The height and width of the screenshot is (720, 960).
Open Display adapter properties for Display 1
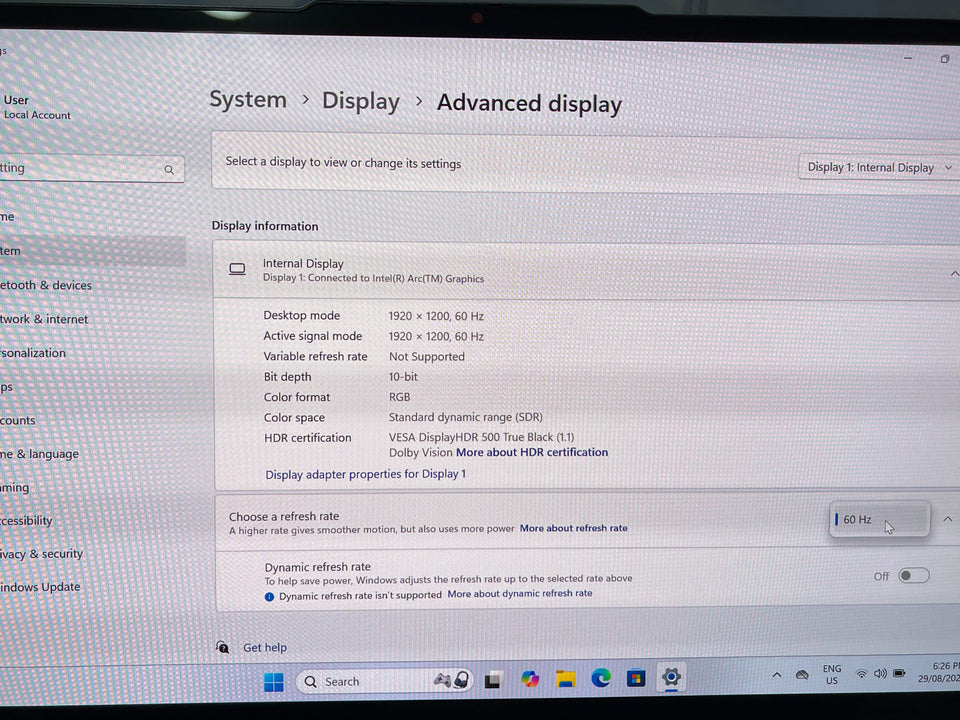tap(366, 474)
